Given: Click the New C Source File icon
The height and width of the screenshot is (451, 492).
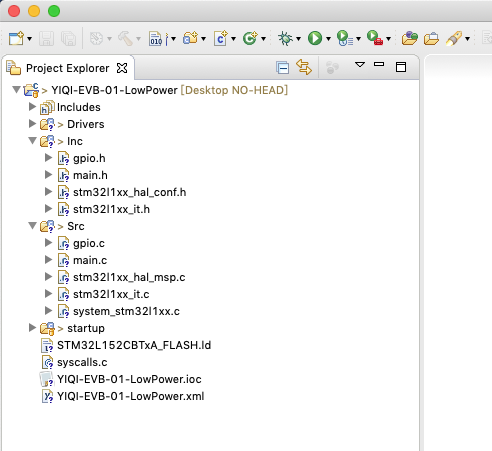Looking at the screenshot, I should [x=221, y=38].
